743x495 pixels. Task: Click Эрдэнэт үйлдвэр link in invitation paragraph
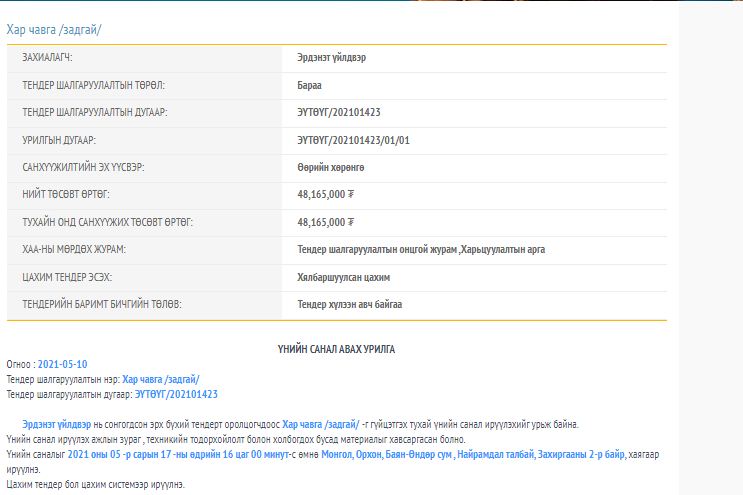[56, 424]
